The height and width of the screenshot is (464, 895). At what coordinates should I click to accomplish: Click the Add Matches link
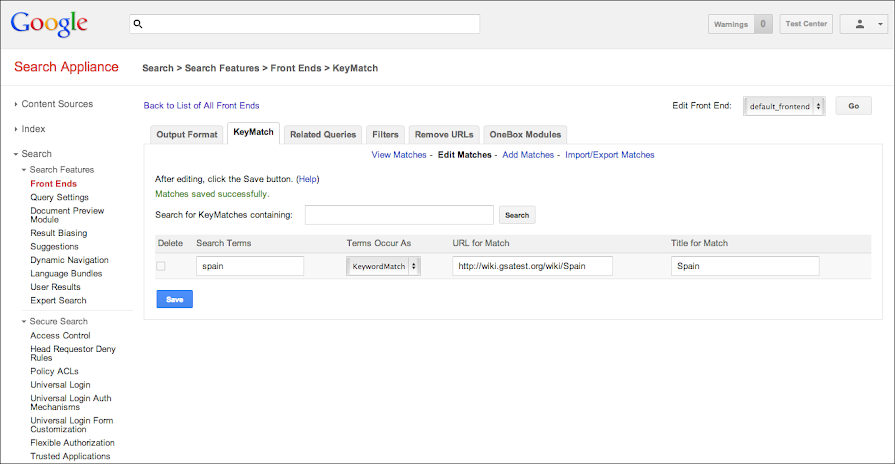pos(528,155)
